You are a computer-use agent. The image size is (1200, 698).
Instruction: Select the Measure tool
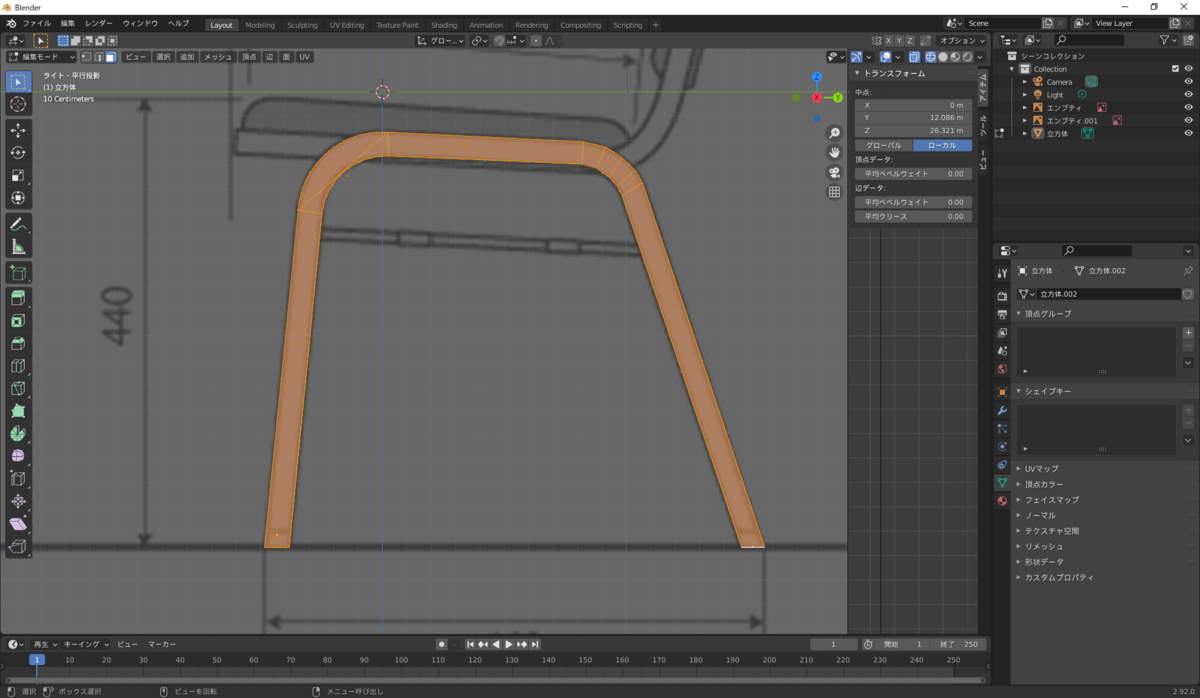coord(18,247)
